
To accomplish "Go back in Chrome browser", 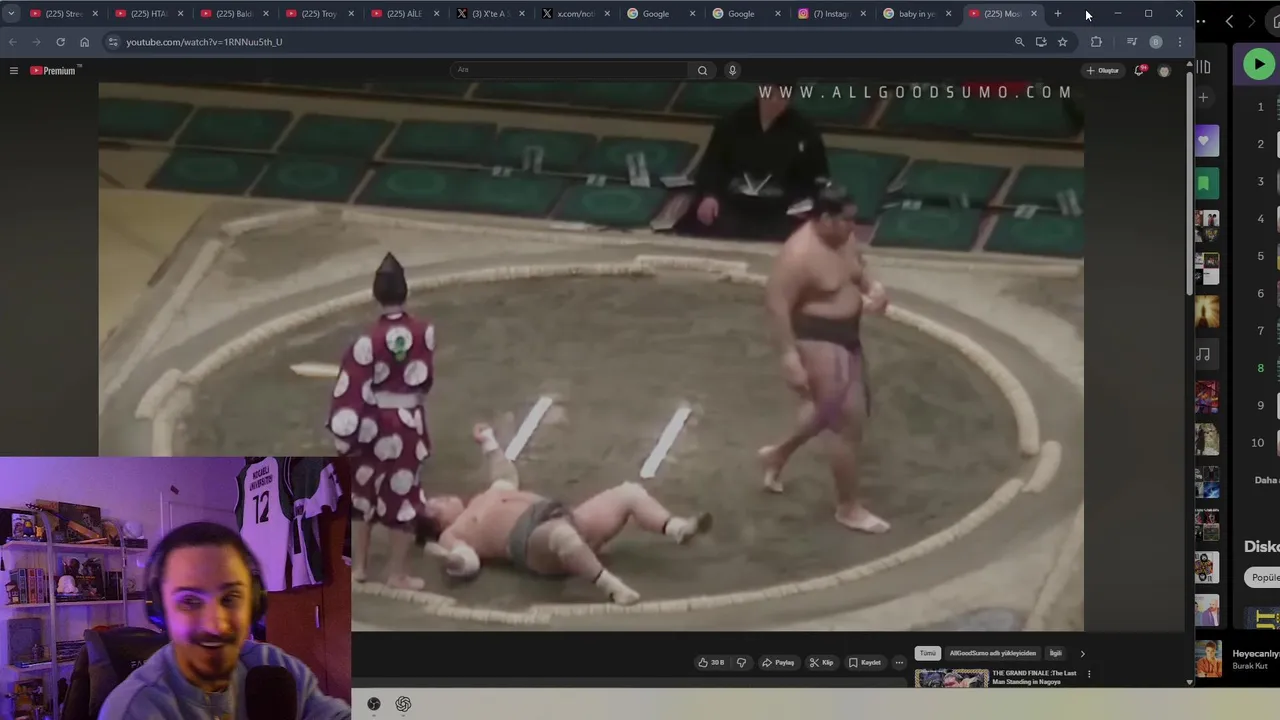I will (13, 42).
